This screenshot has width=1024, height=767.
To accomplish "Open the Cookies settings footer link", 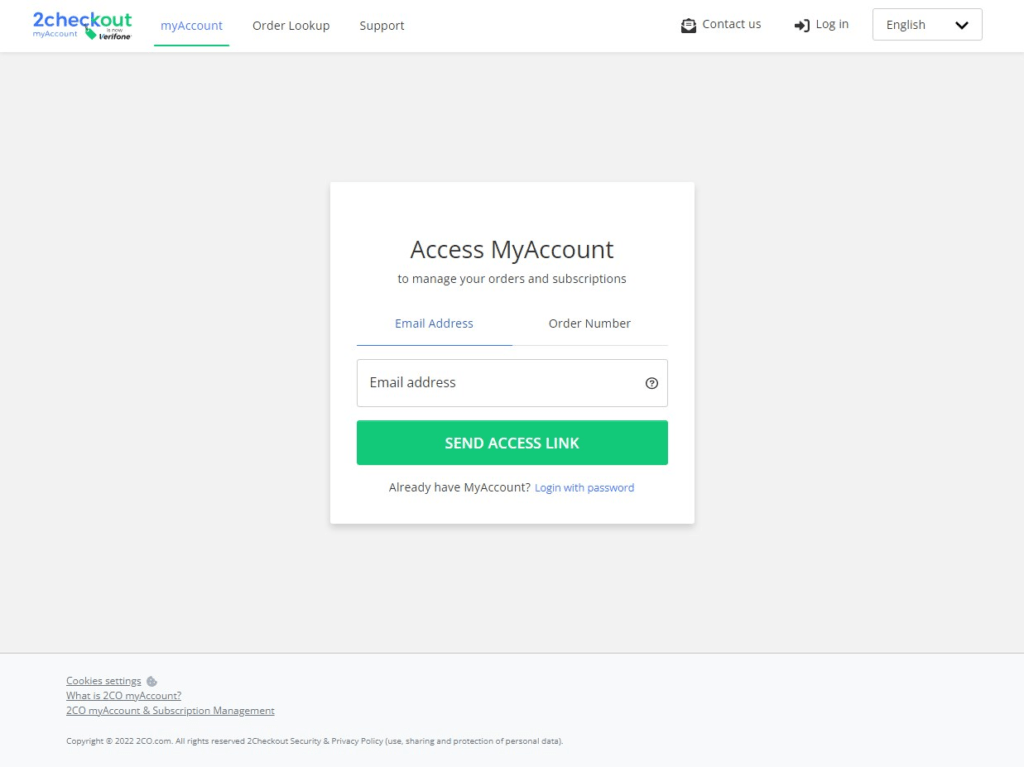I will (103, 681).
